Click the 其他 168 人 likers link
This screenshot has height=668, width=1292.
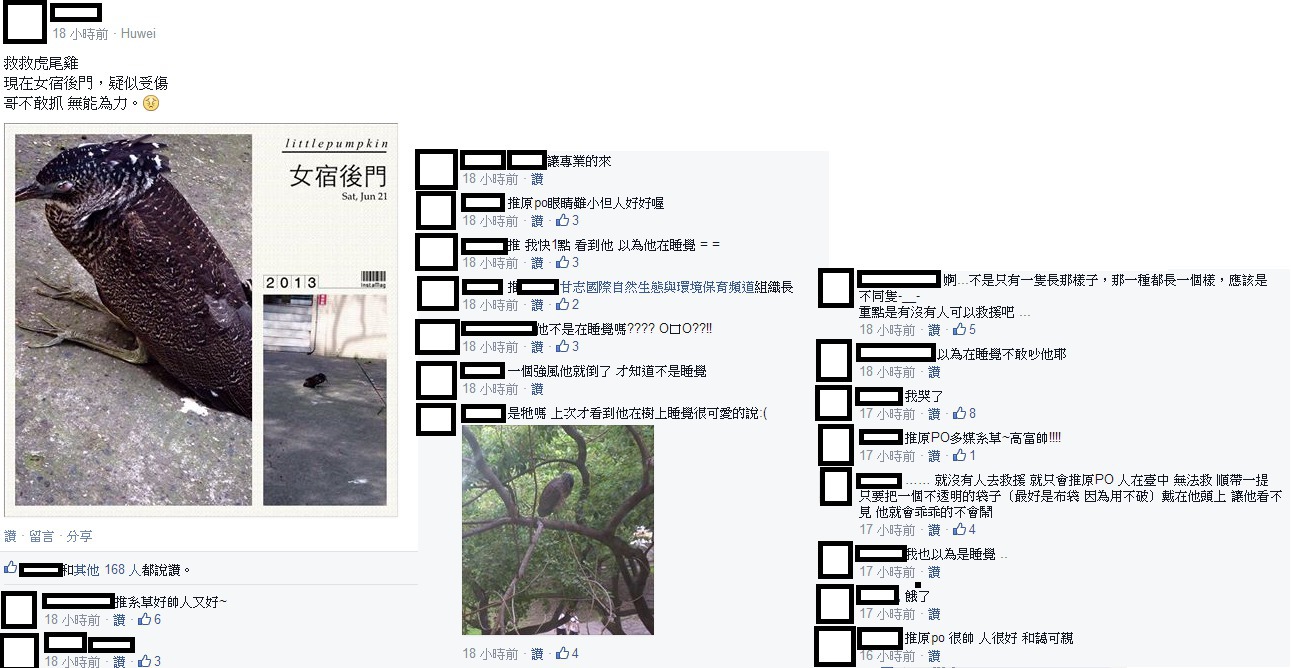[106, 569]
